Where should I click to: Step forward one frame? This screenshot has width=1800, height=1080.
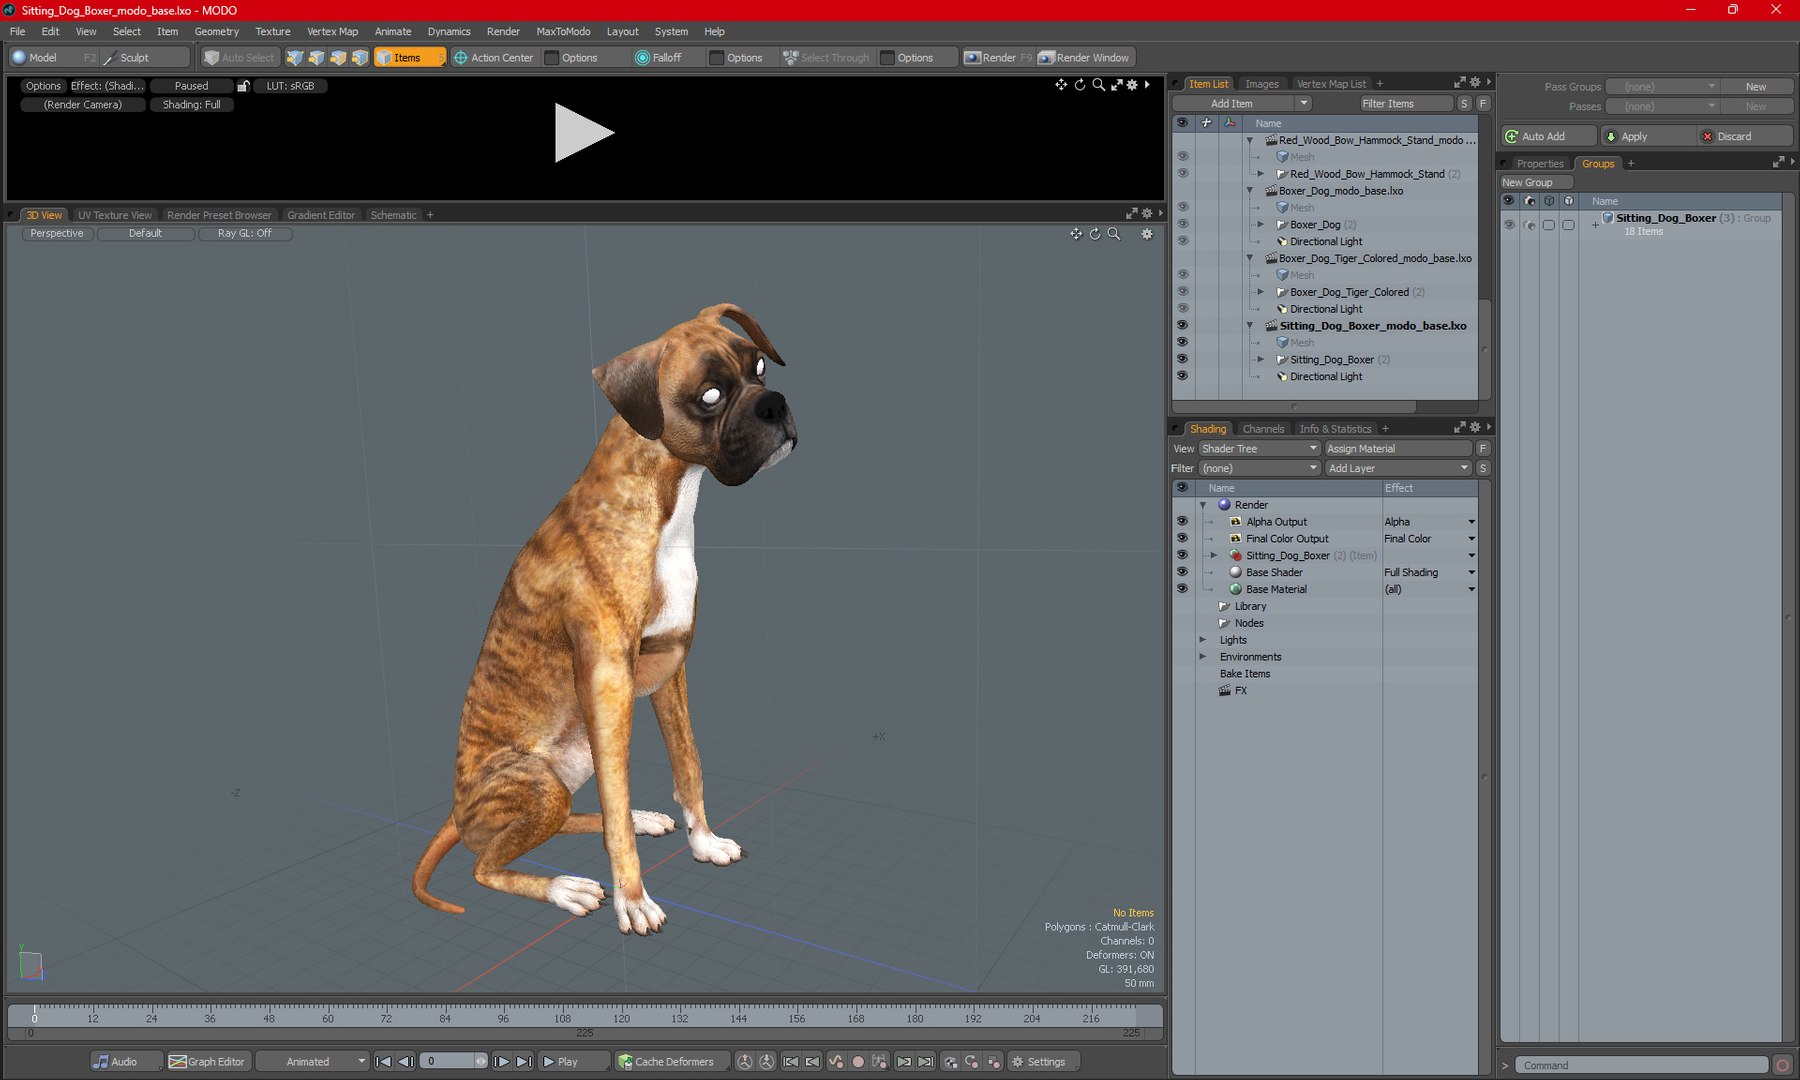(x=502, y=1062)
